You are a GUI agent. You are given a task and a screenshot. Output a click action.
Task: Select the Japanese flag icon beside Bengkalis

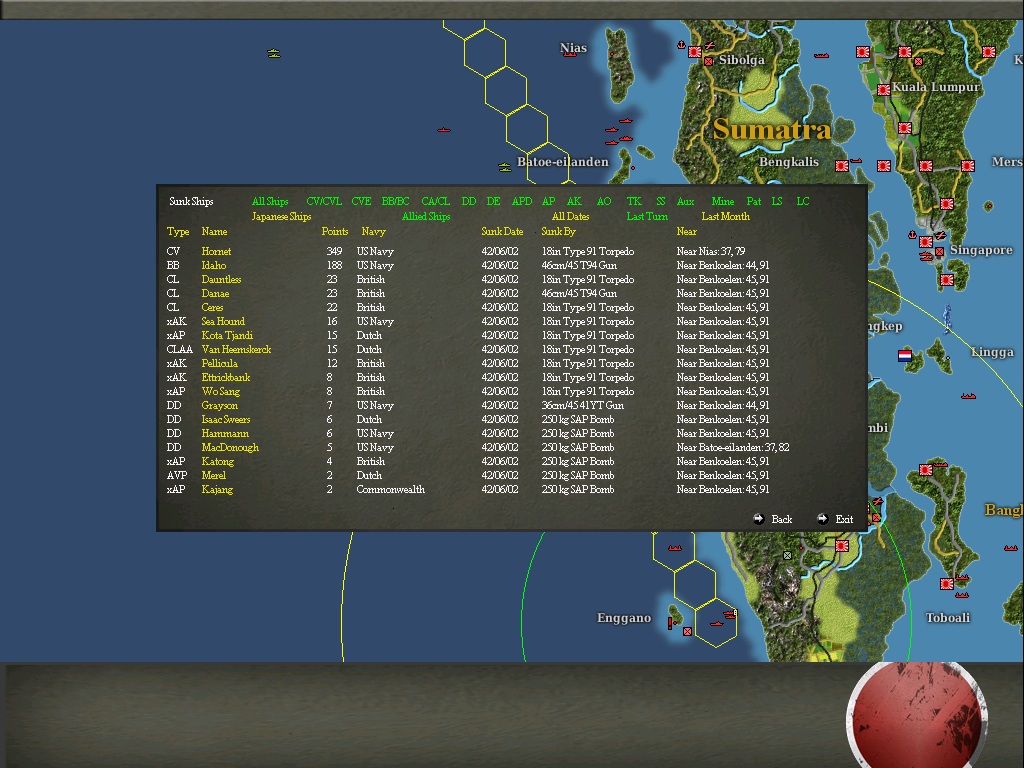(x=842, y=166)
